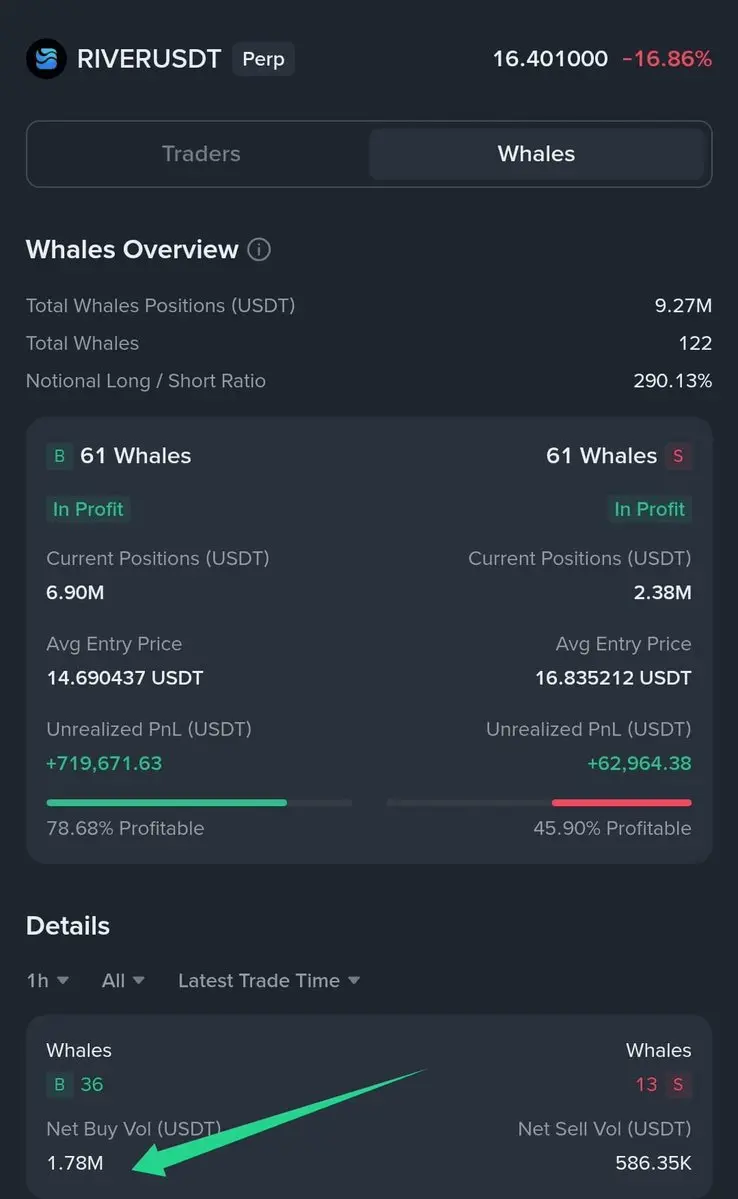Click the green B buy badge beside 61 Whales
This screenshot has height=1199, width=738.
click(59, 456)
